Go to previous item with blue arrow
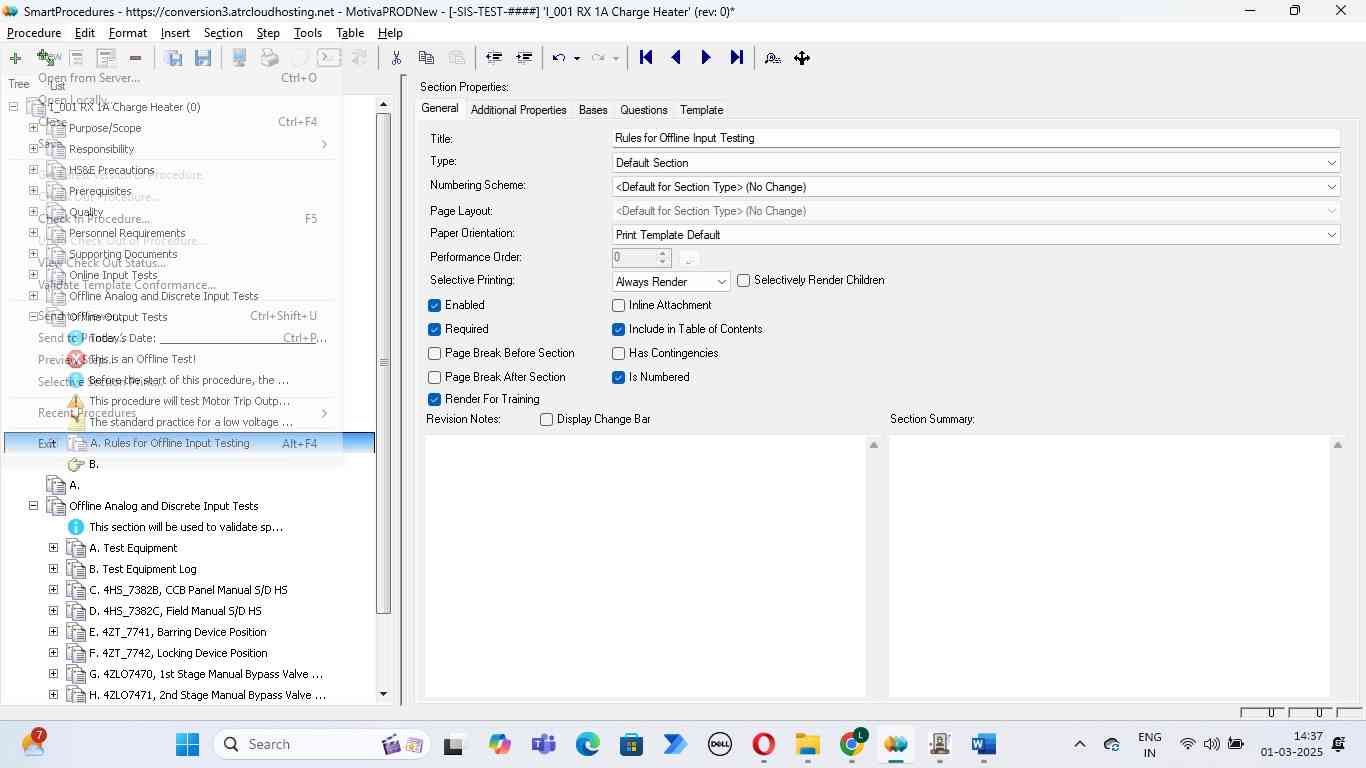This screenshot has width=1366, height=768. [x=676, y=58]
